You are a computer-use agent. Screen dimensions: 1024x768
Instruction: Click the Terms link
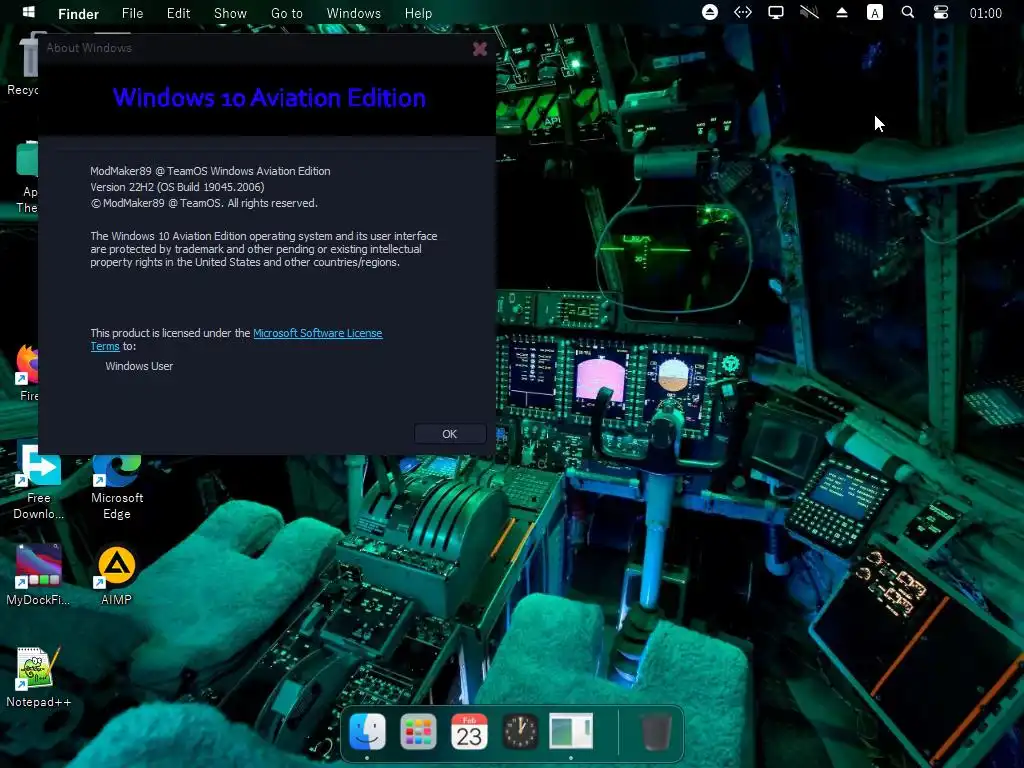tap(104, 346)
